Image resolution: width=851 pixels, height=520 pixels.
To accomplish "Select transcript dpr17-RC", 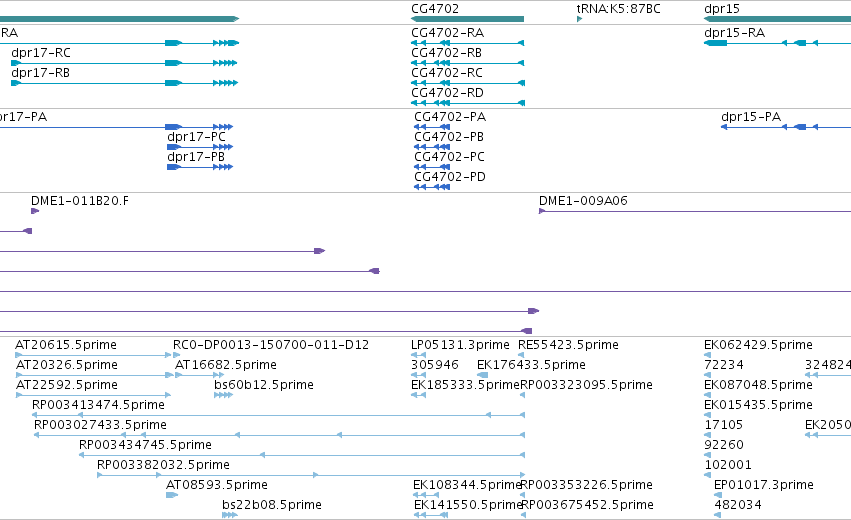I will click(x=41, y=53).
